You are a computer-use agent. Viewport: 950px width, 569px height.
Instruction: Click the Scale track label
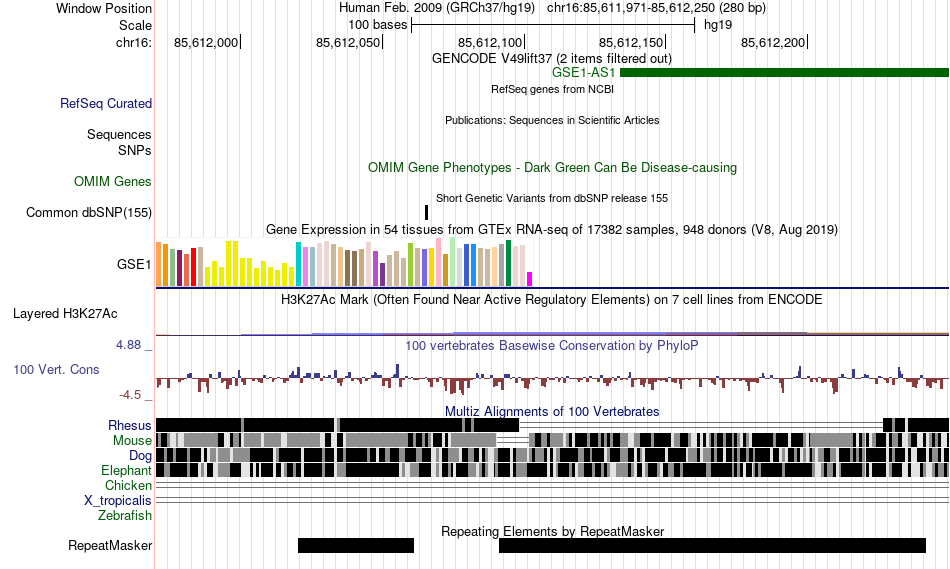click(135, 25)
